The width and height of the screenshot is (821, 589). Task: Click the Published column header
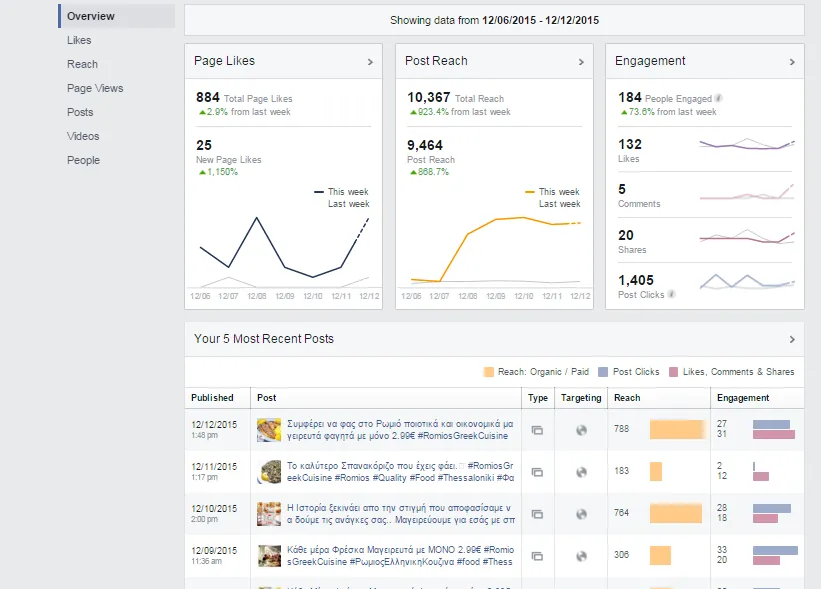click(212, 398)
